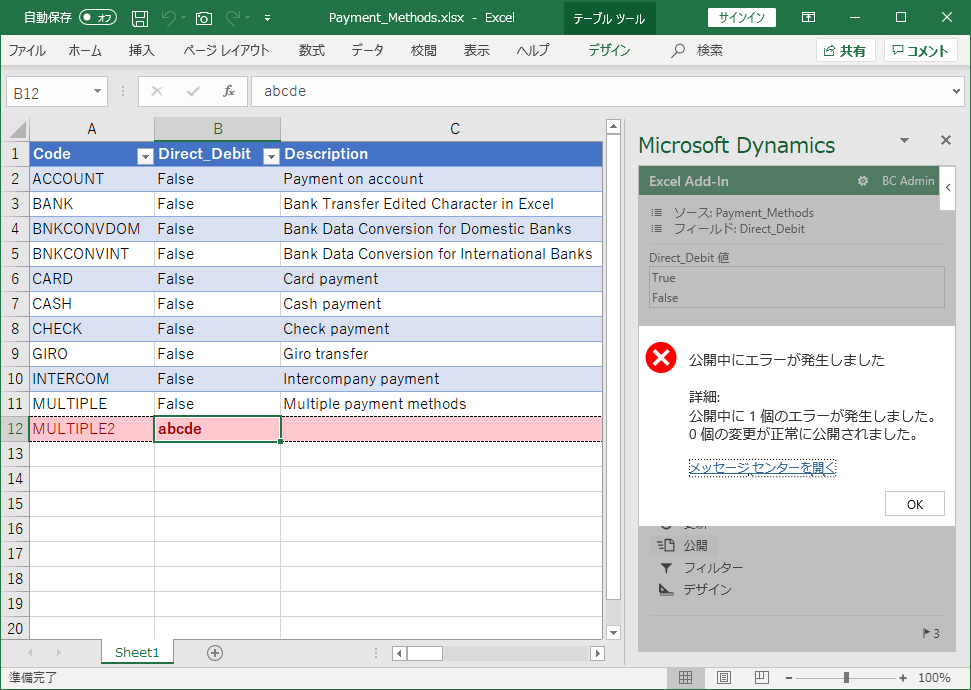Switch to Page Layout view icon
The width and height of the screenshot is (971, 690).
[723, 678]
